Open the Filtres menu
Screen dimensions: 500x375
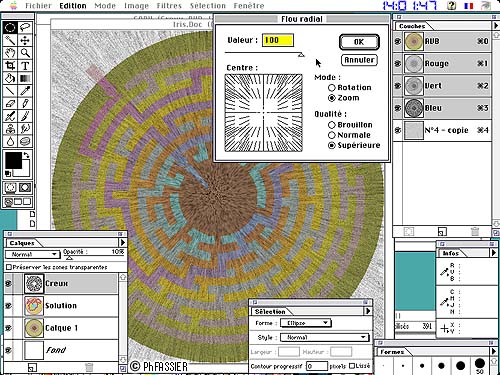pos(169,6)
